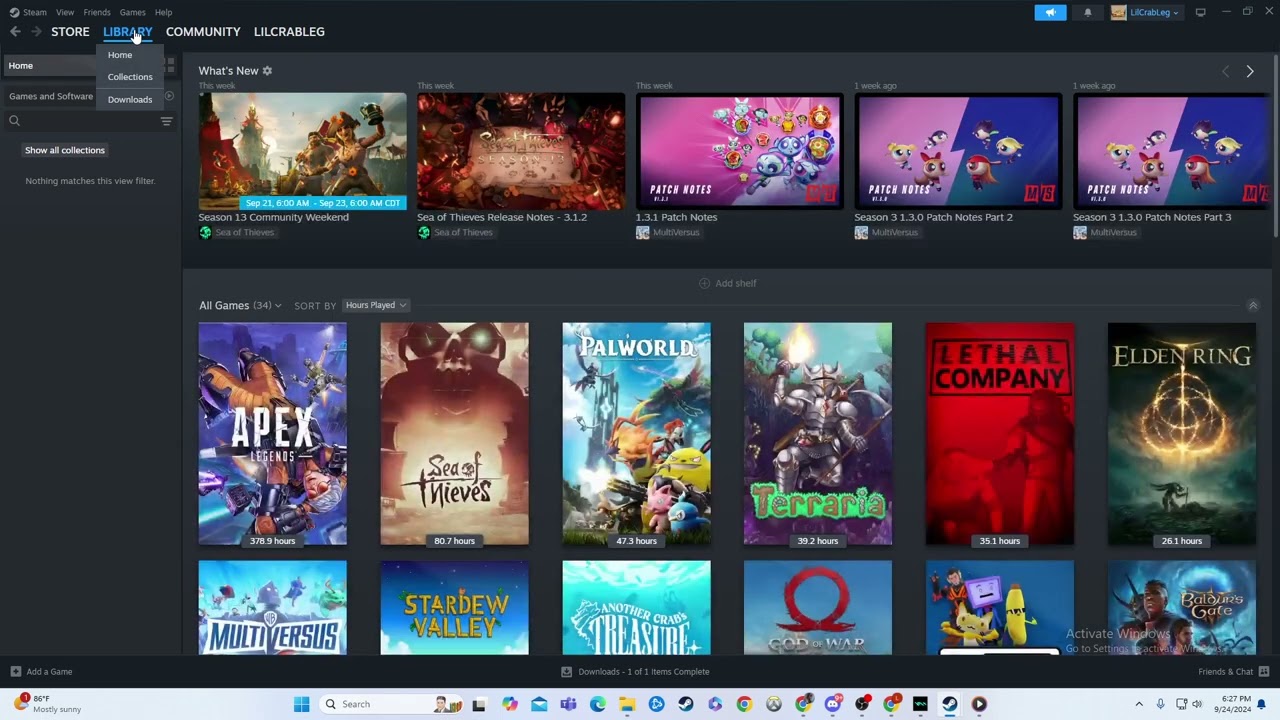This screenshot has width=1280, height=720.
Task: Open Microsoft Edge from taskbar
Action: [597, 704]
